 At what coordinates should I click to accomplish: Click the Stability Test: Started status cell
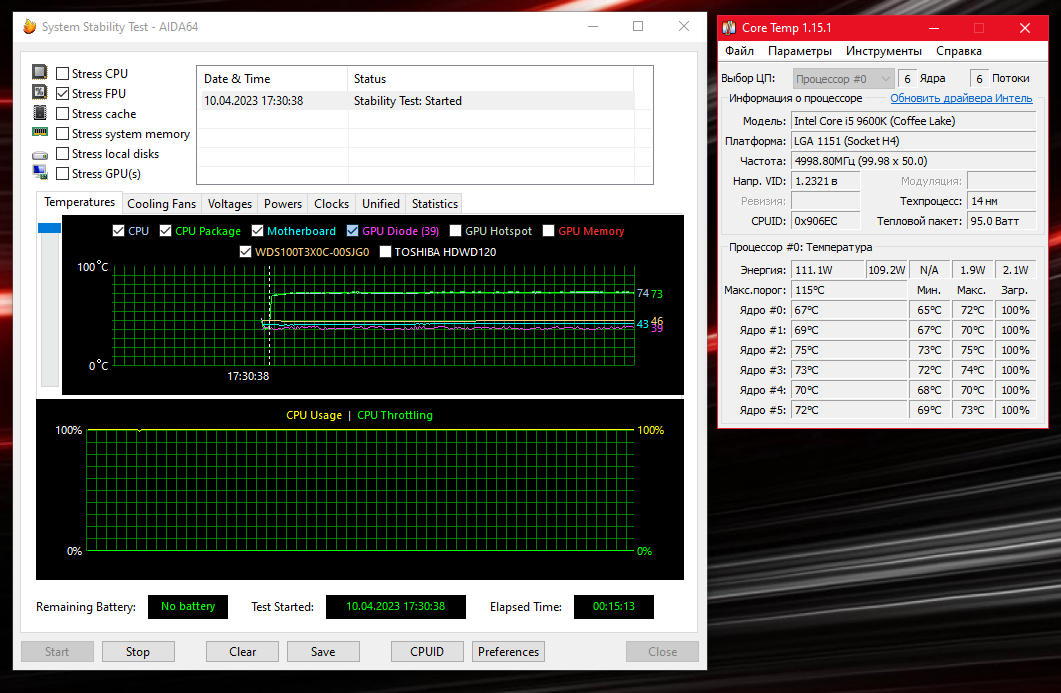click(x=407, y=101)
